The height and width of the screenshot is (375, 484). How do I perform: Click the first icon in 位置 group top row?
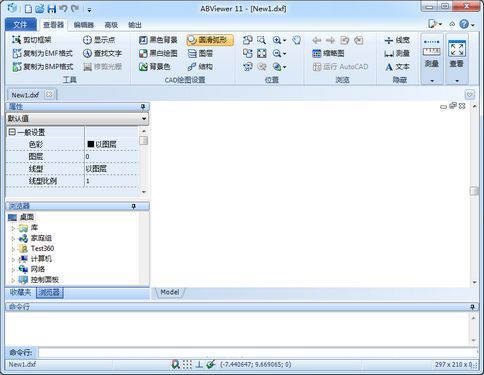[x=248, y=40]
